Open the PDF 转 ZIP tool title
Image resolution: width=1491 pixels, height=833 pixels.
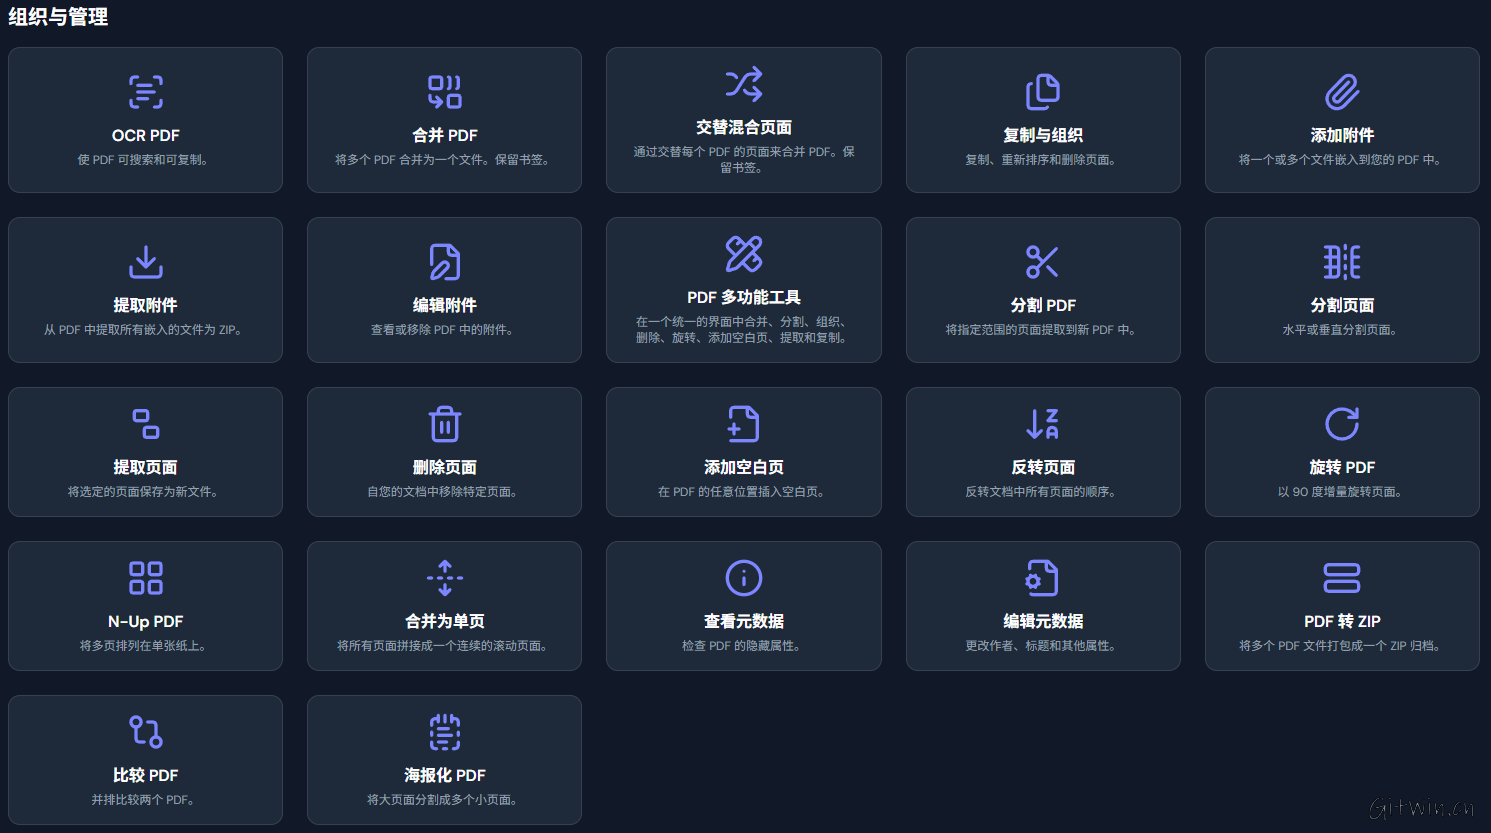click(1342, 621)
